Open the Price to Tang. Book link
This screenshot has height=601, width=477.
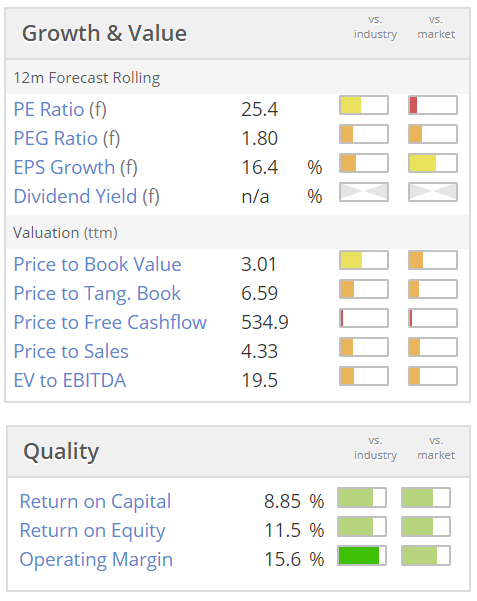coord(97,293)
